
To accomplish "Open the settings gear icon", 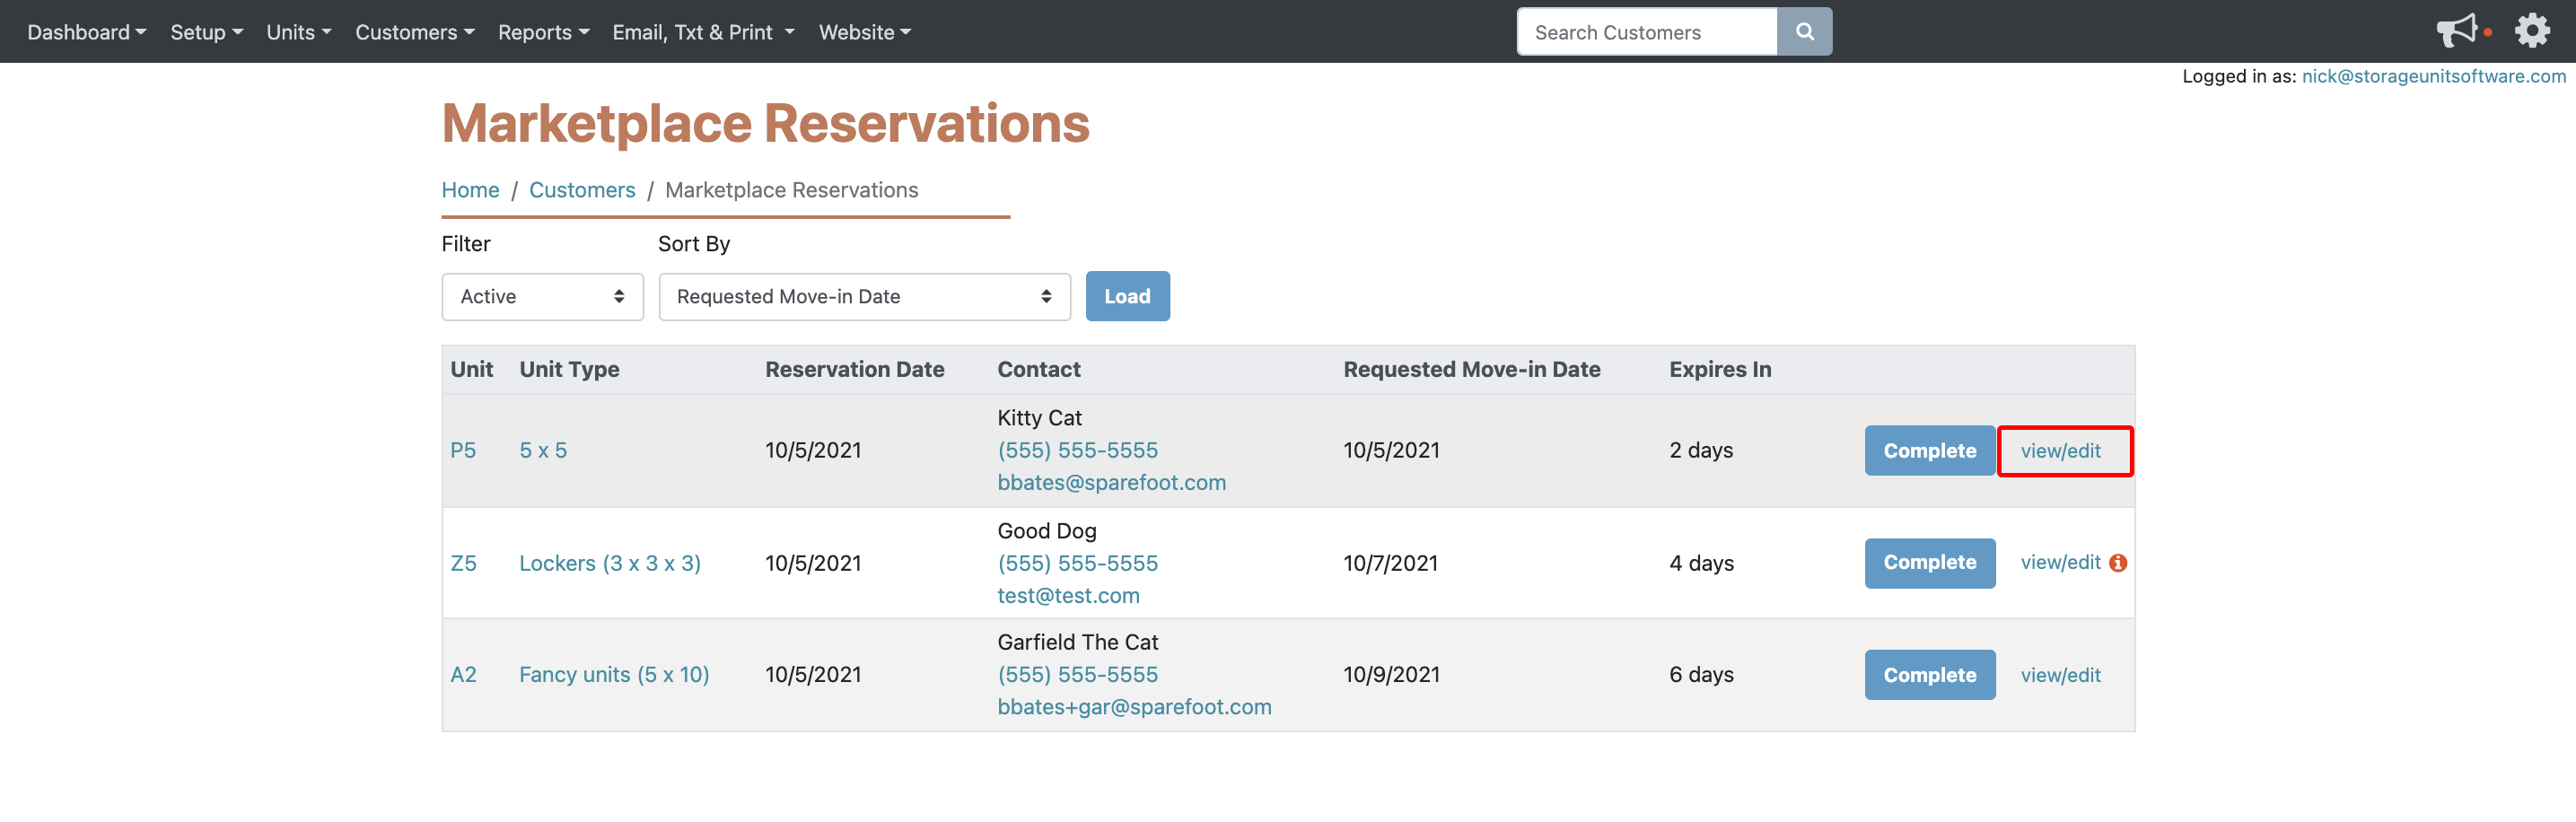I will point(2532,31).
